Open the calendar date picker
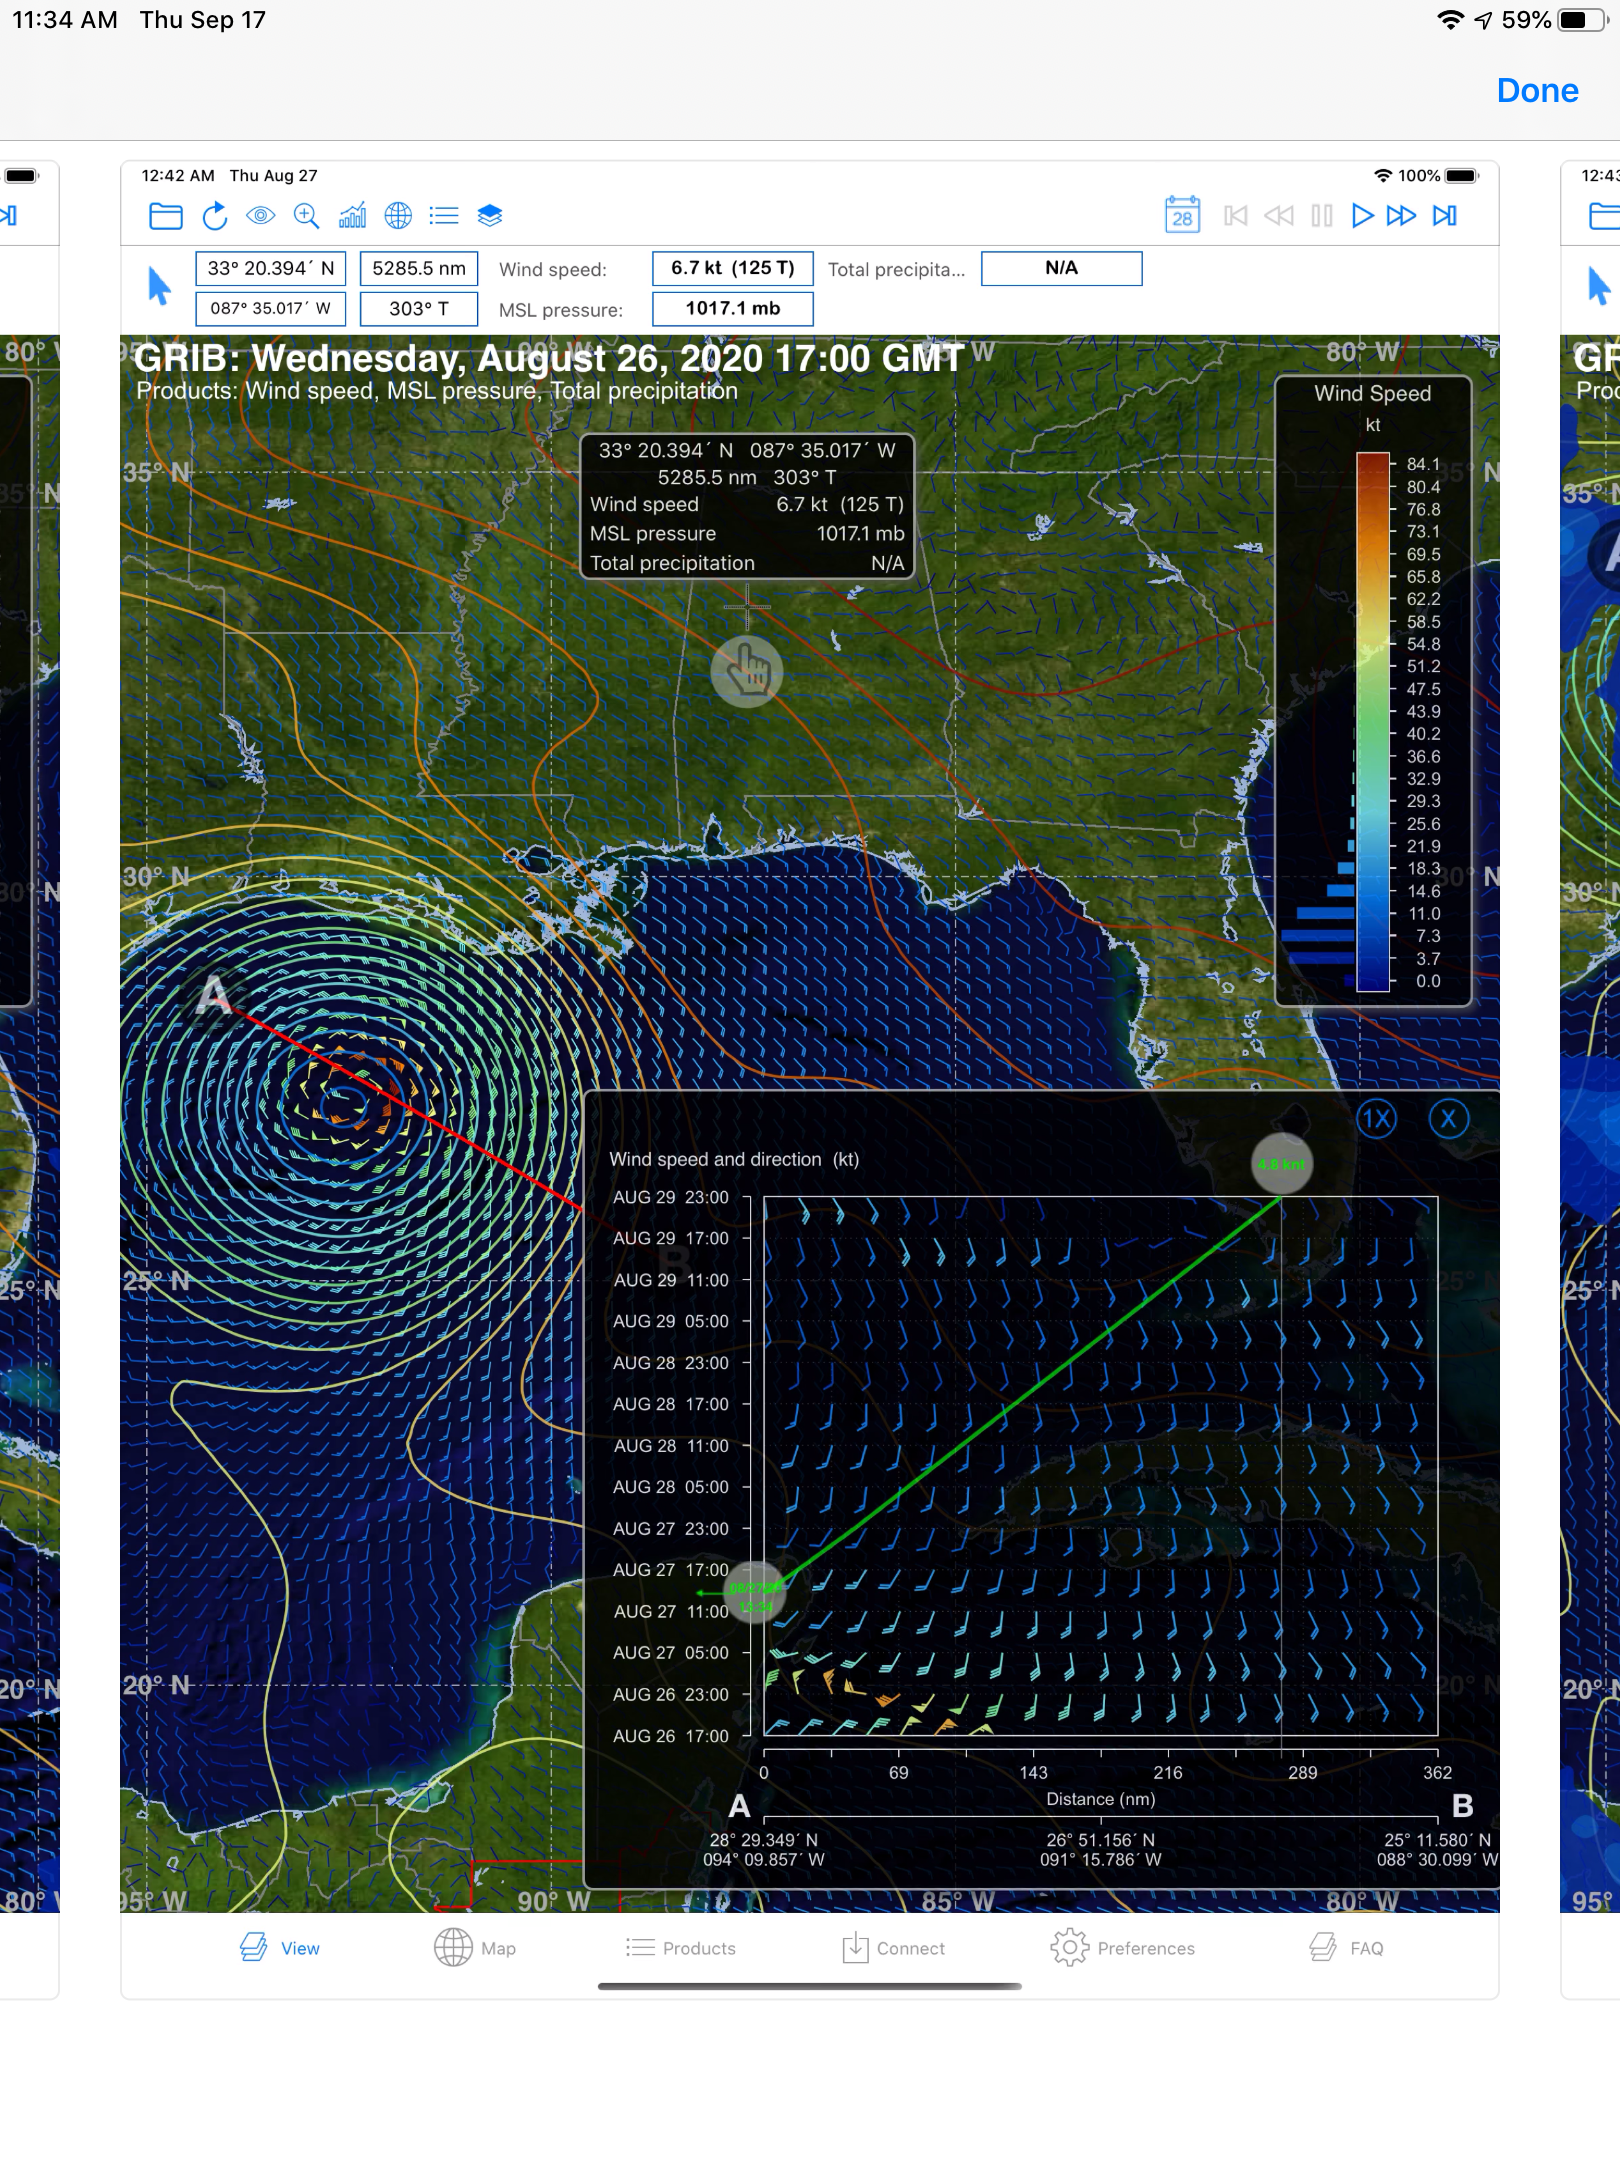The image size is (1620, 2160). click(1182, 216)
